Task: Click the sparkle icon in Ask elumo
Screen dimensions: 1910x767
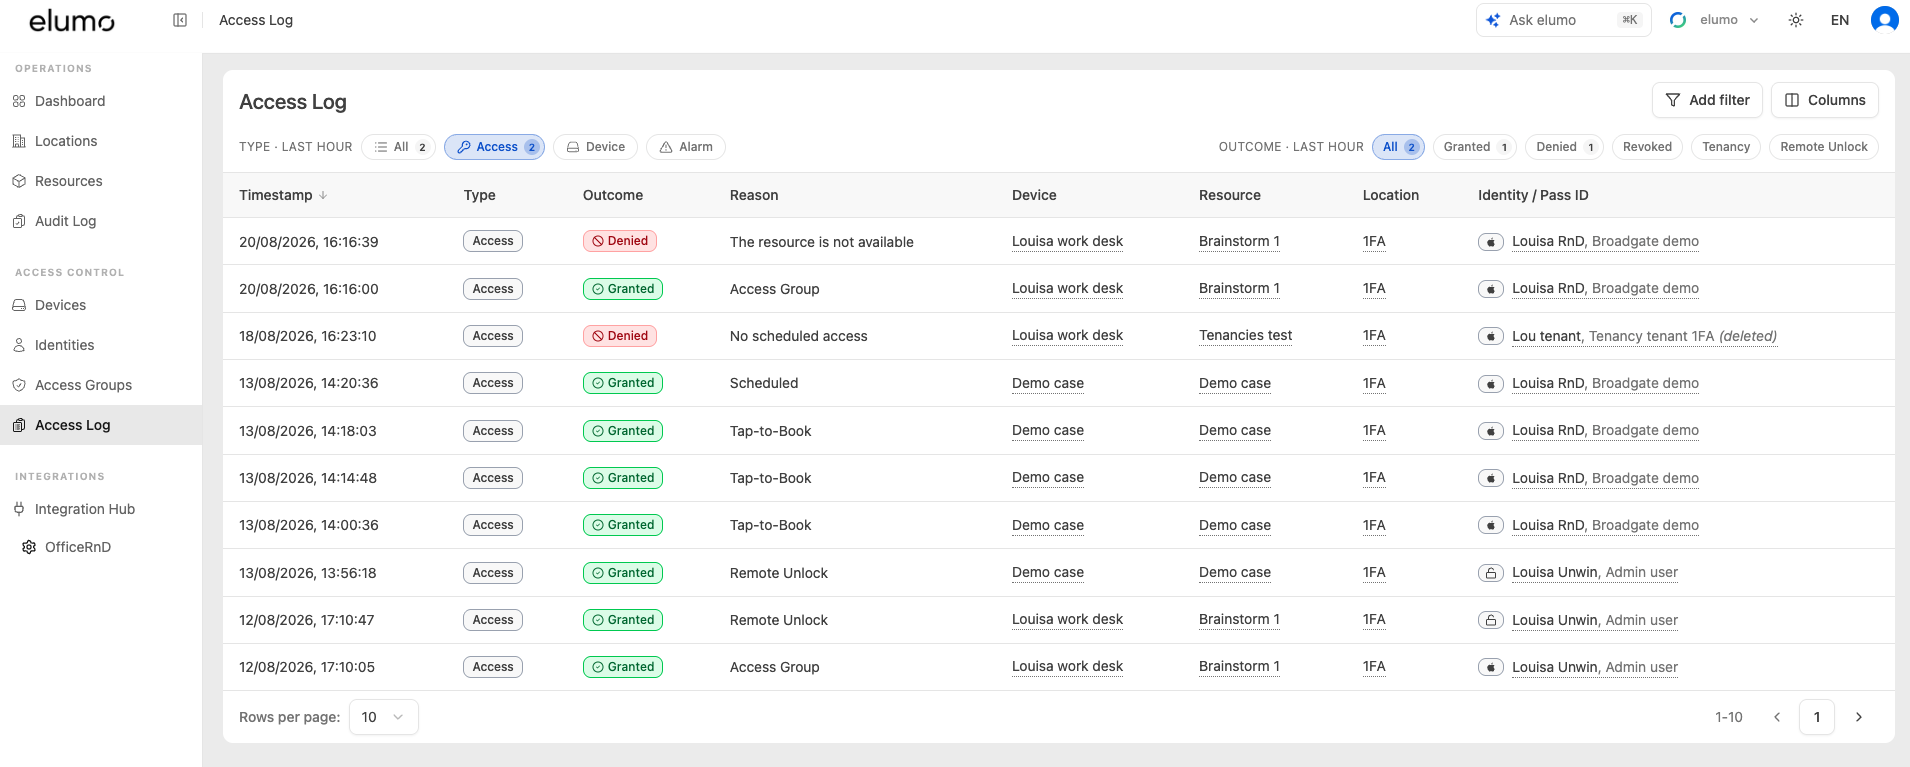Action: click(1493, 20)
